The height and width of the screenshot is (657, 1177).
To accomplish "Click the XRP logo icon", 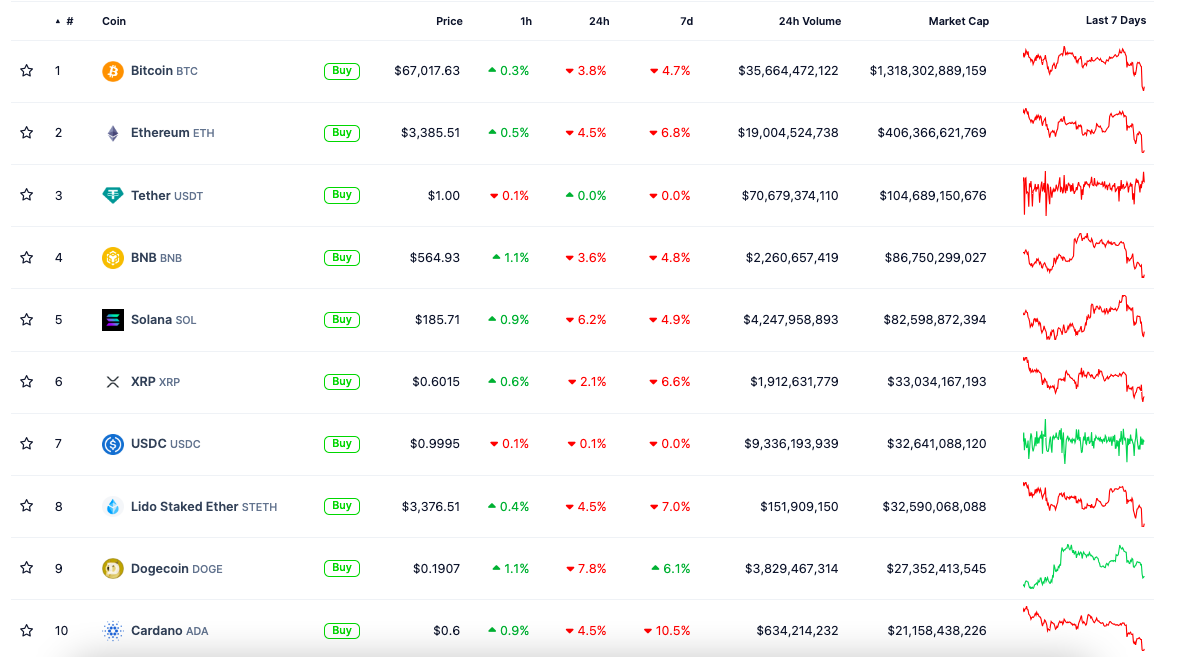I will [x=113, y=382].
